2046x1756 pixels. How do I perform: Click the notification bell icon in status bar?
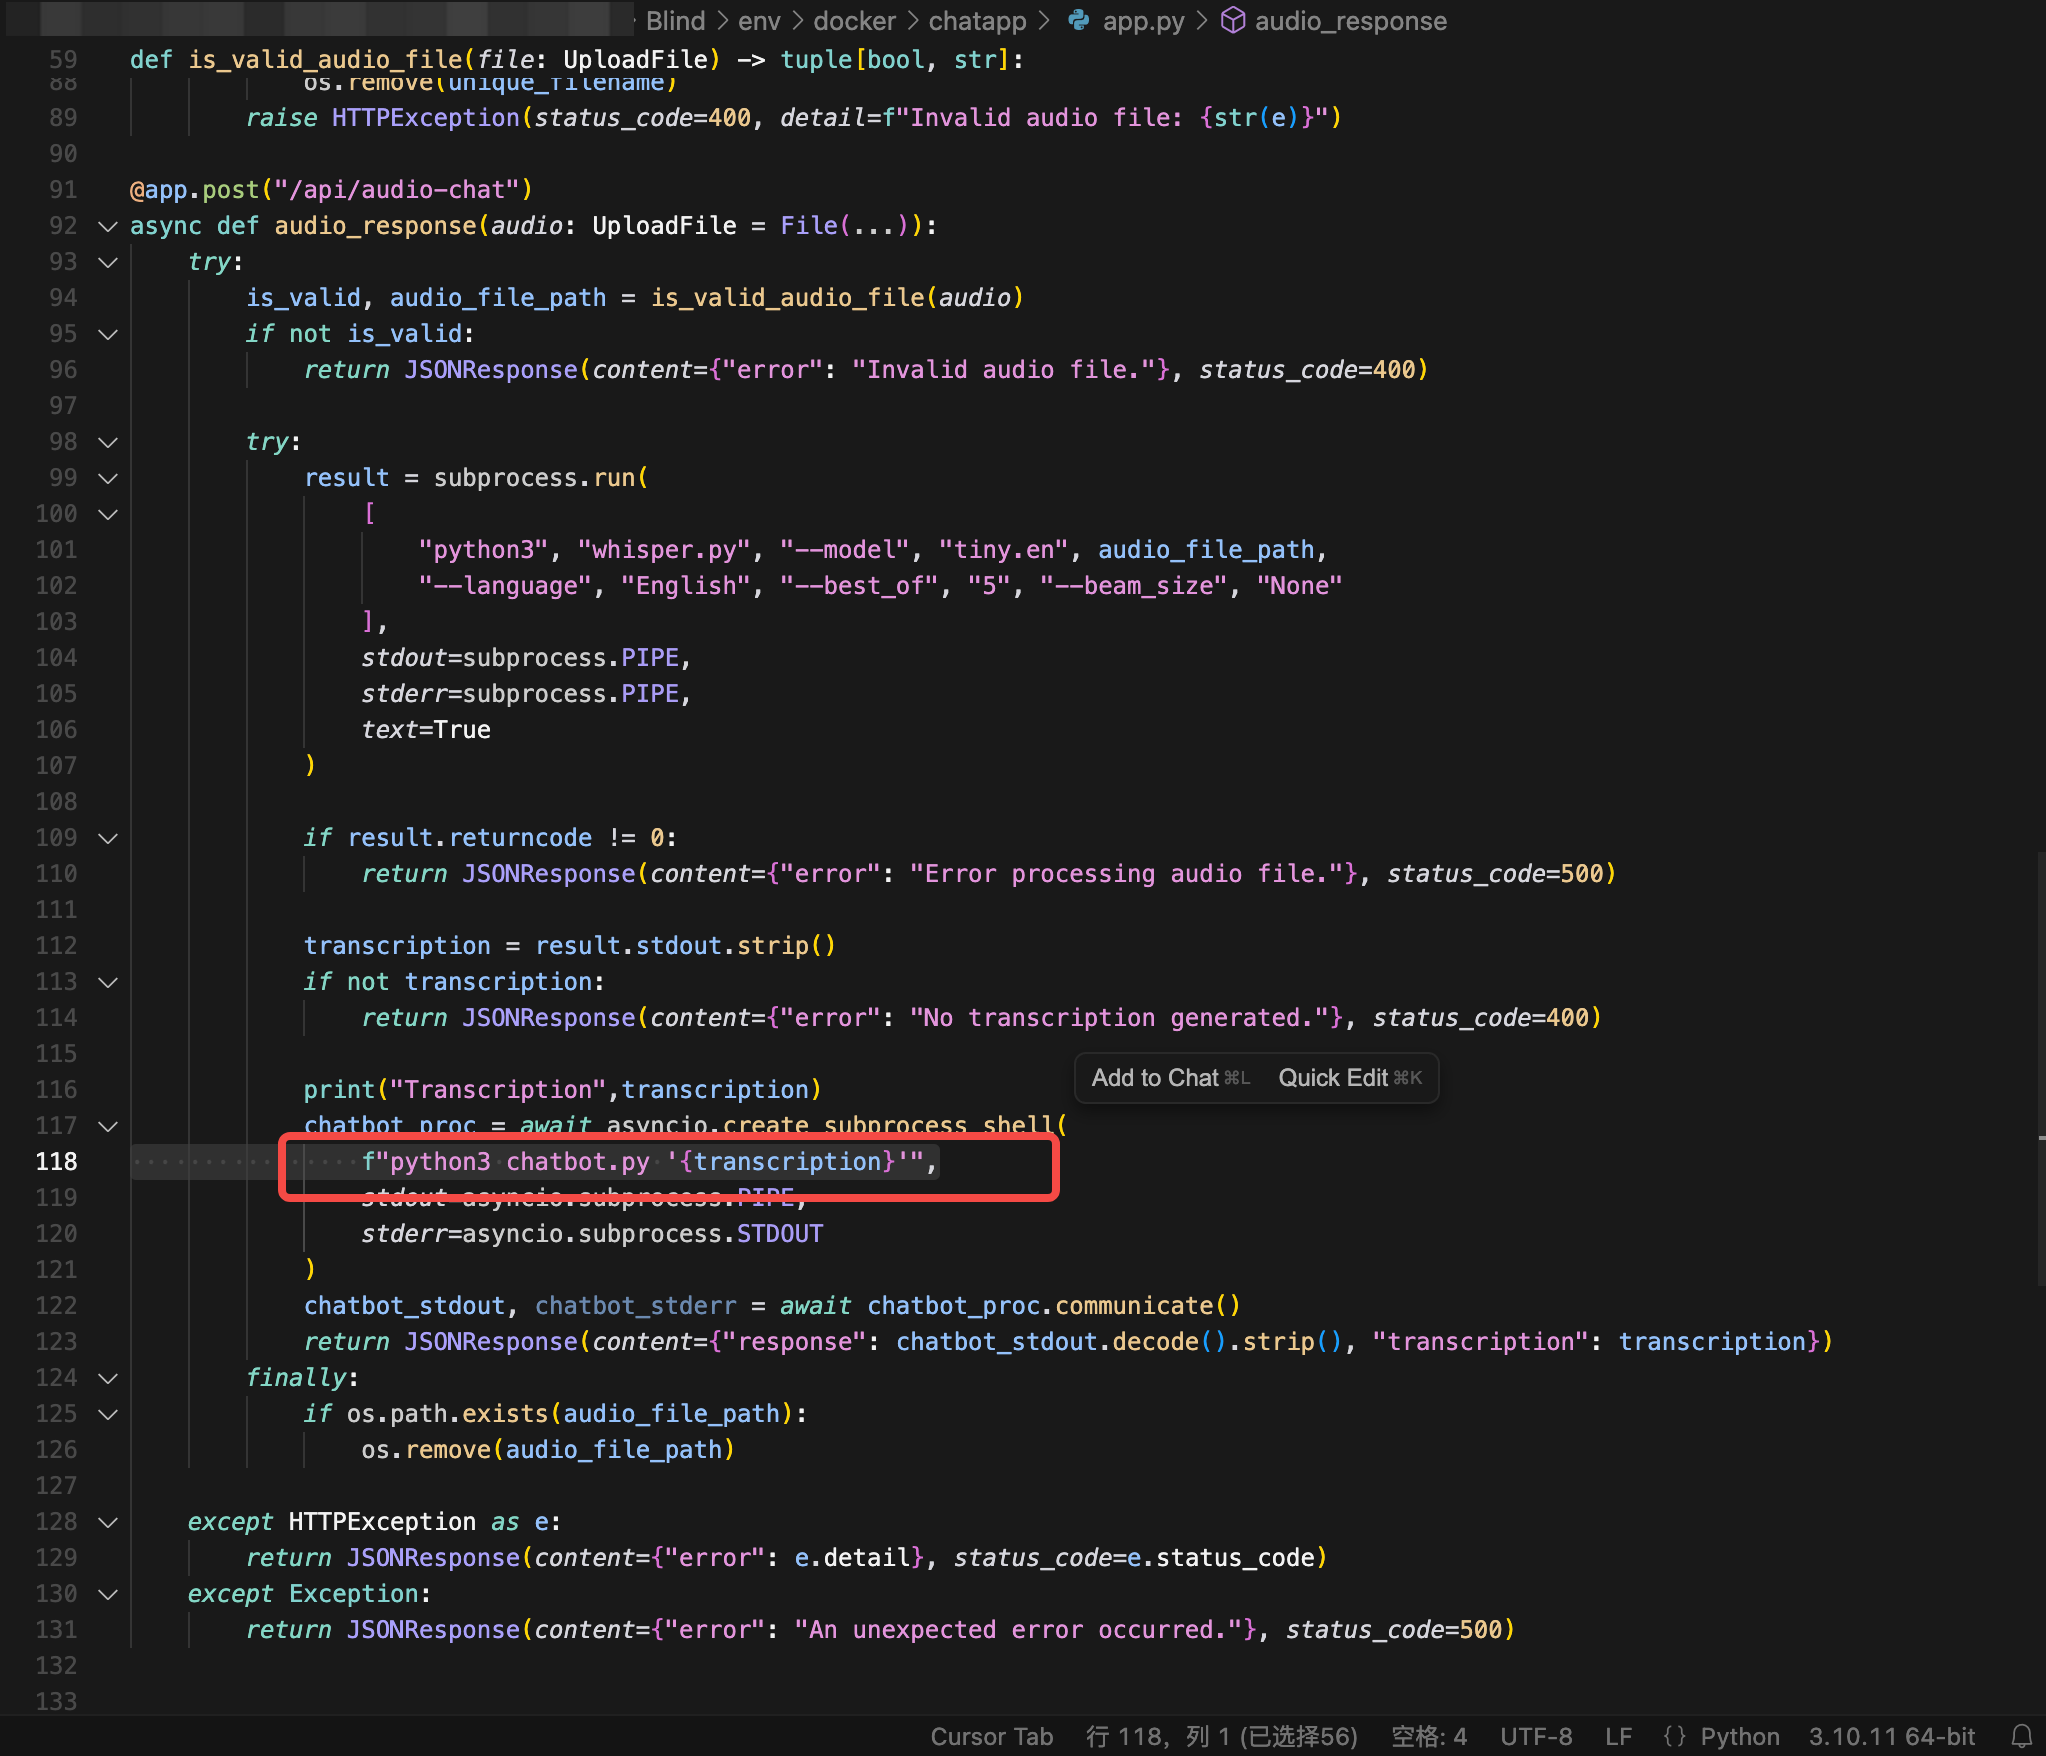tap(2021, 1736)
